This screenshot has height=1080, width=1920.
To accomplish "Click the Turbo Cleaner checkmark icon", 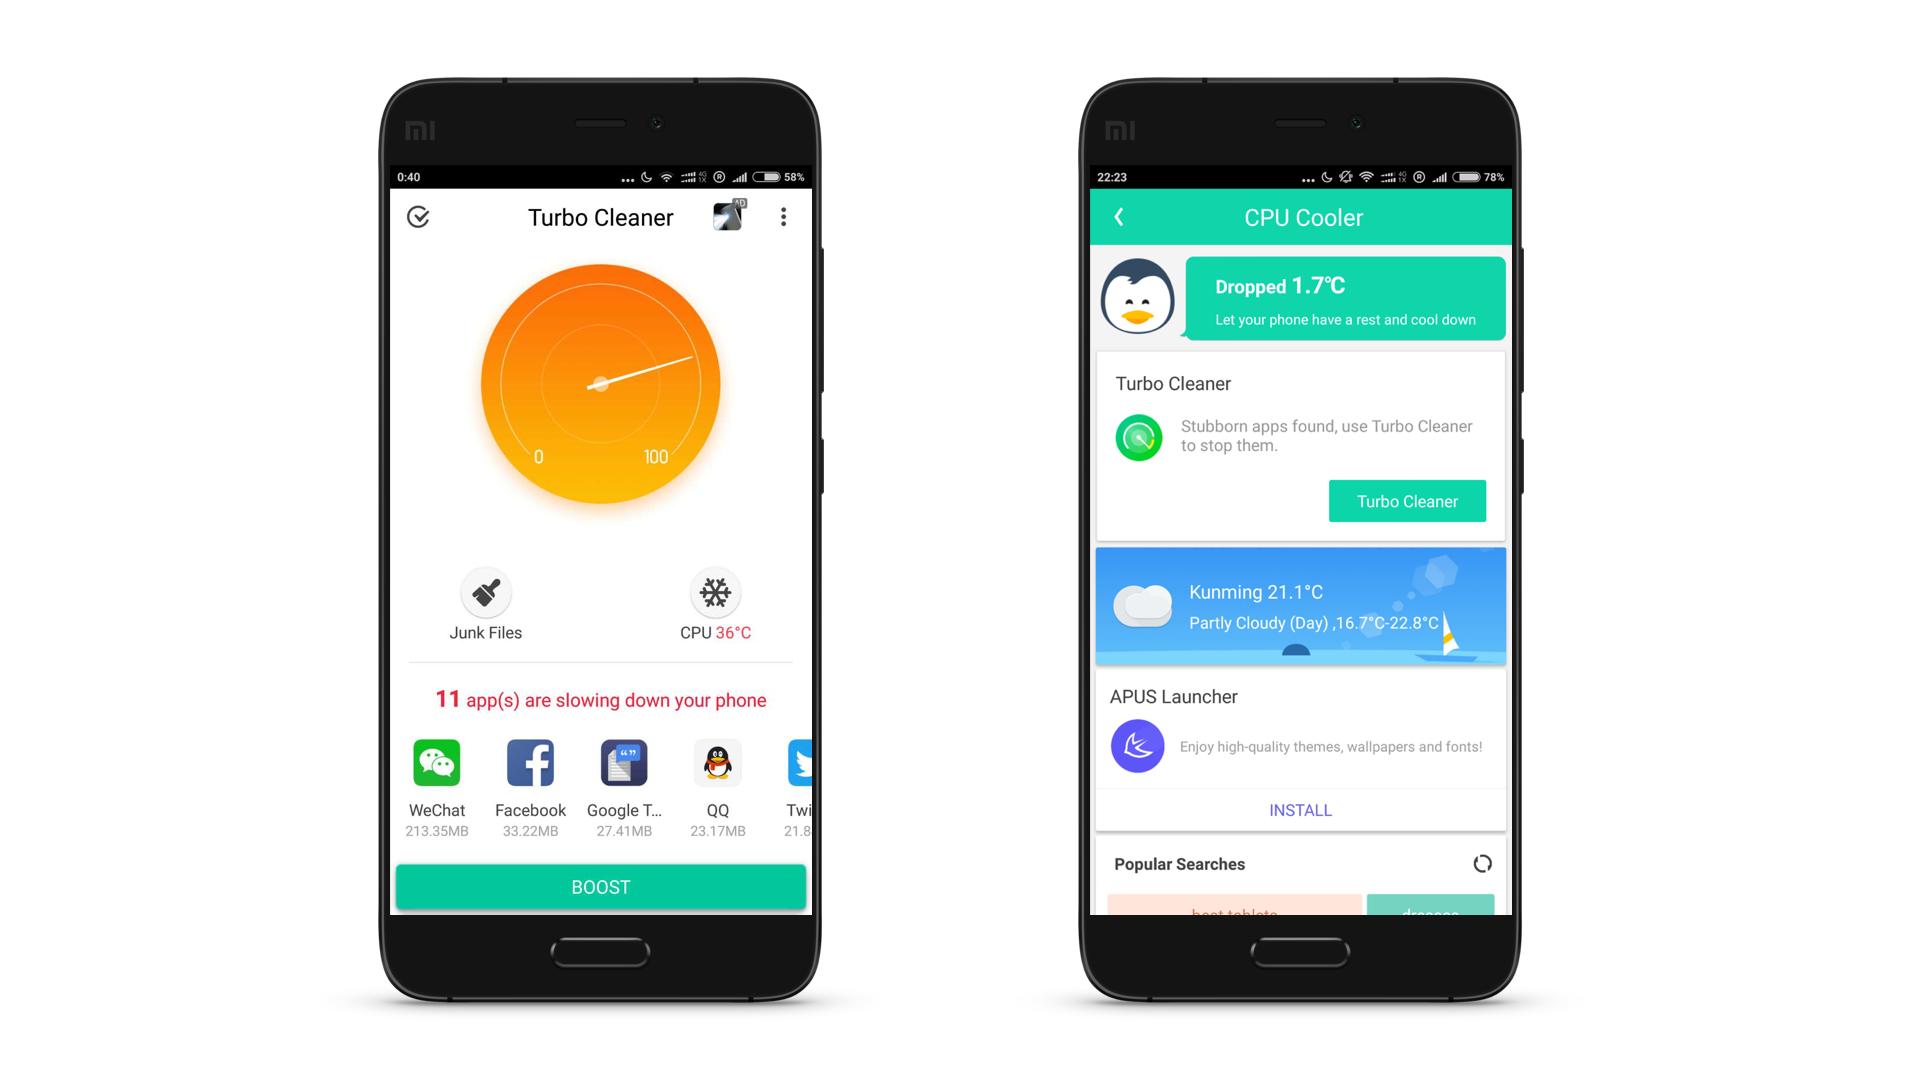I will pos(417,218).
